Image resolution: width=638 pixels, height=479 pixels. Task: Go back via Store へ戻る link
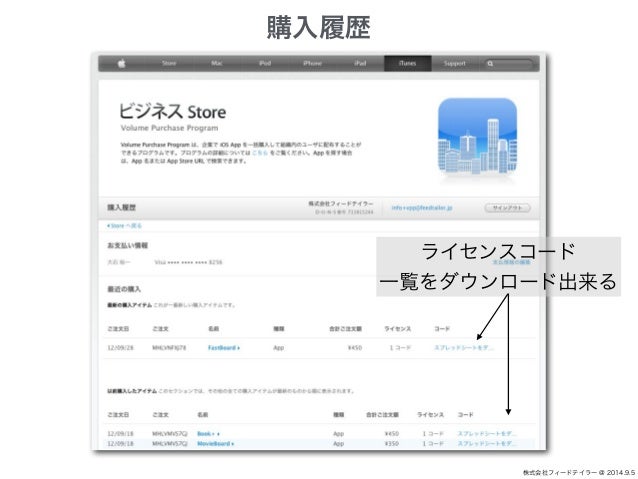[x=125, y=226]
